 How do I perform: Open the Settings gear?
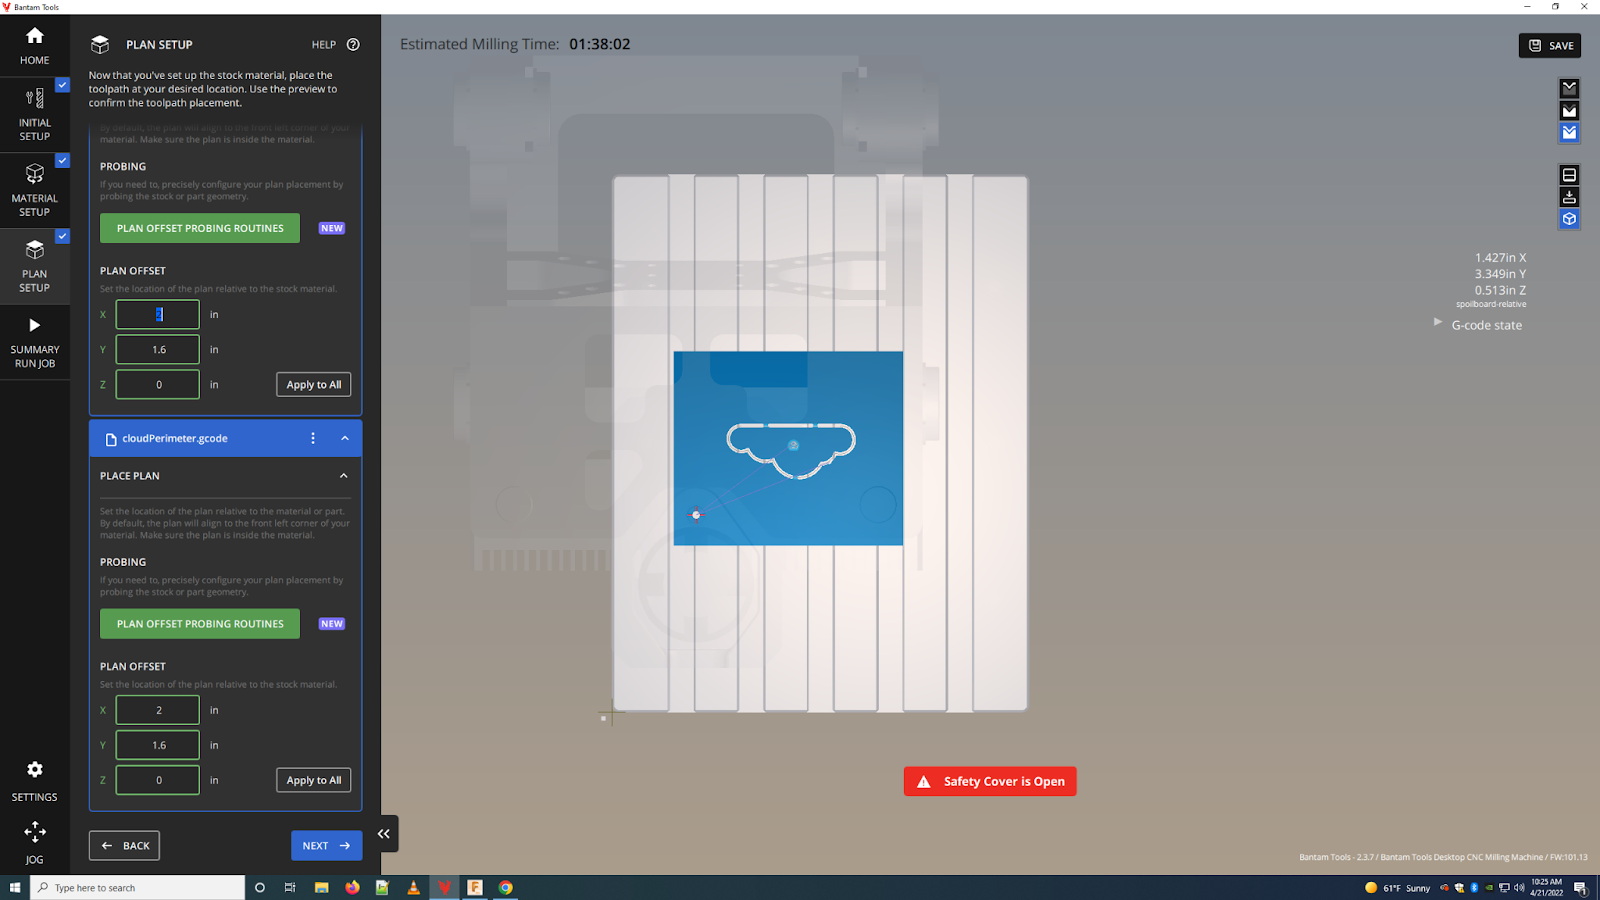coord(35,780)
